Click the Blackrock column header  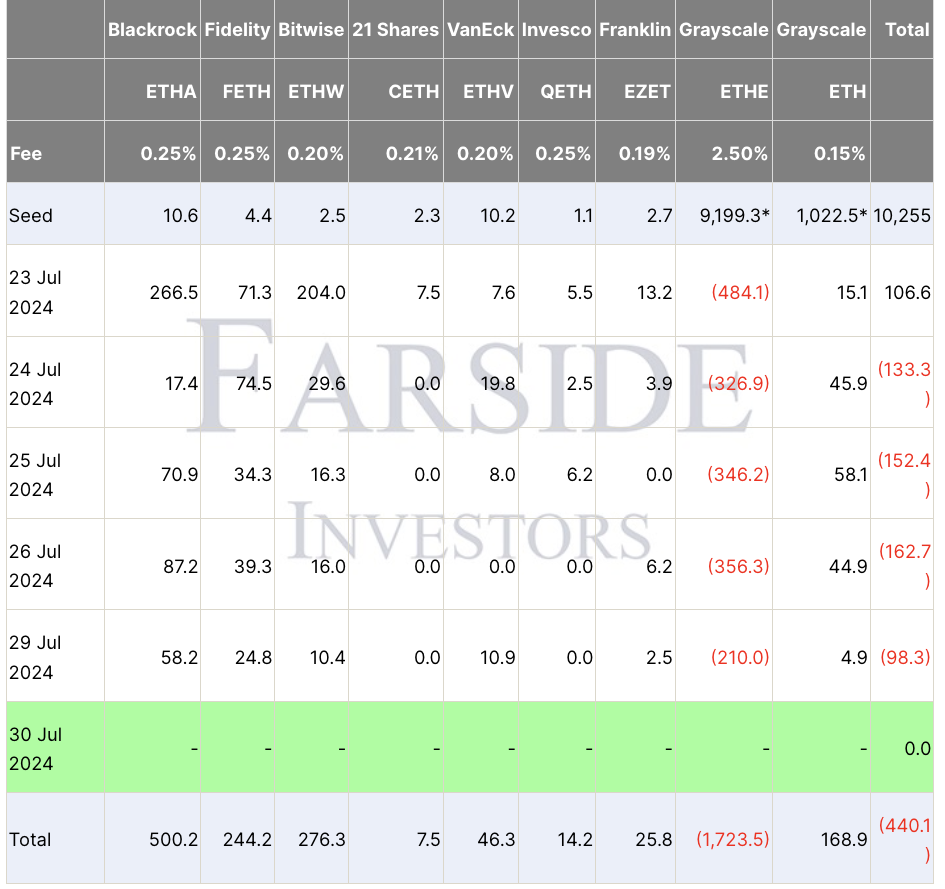point(152,30)
